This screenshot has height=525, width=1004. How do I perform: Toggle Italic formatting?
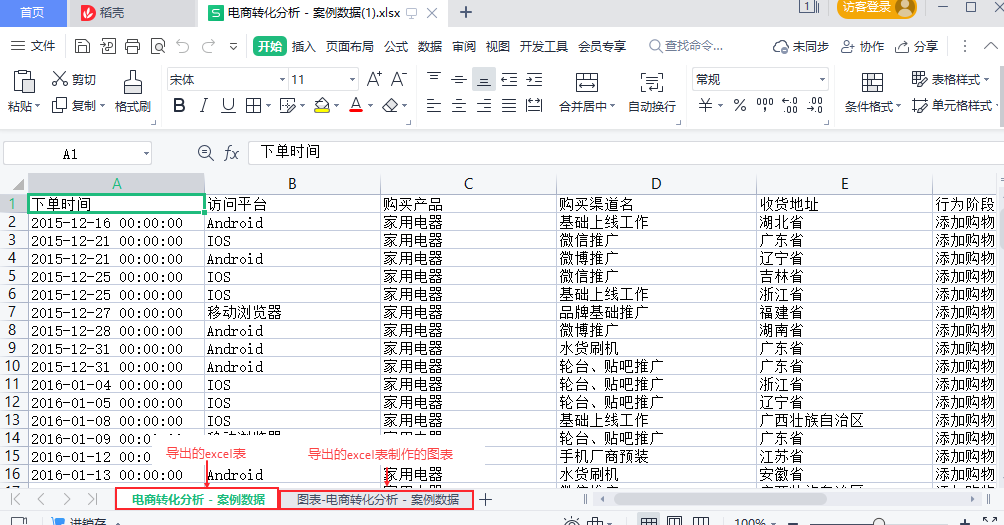(204, 106)
